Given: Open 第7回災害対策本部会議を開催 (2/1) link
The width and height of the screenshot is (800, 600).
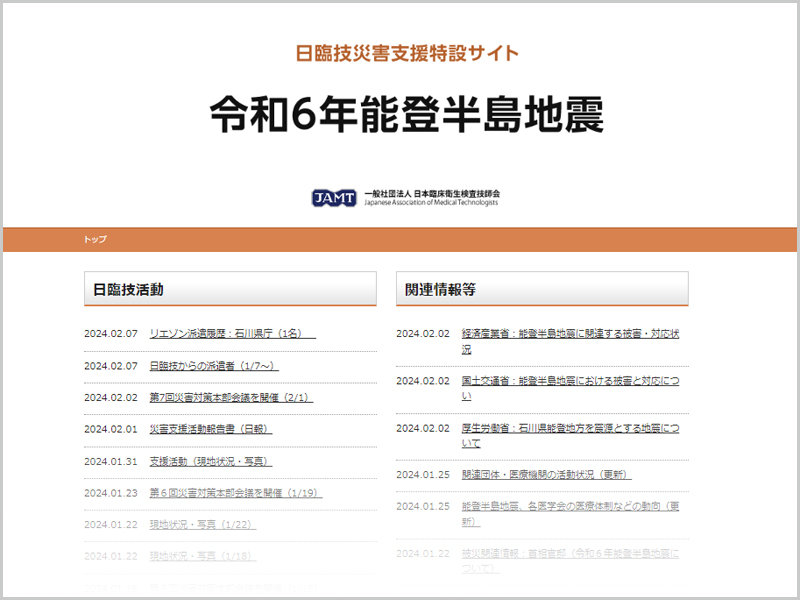Looking at the screenshot, I should [230, 398].
